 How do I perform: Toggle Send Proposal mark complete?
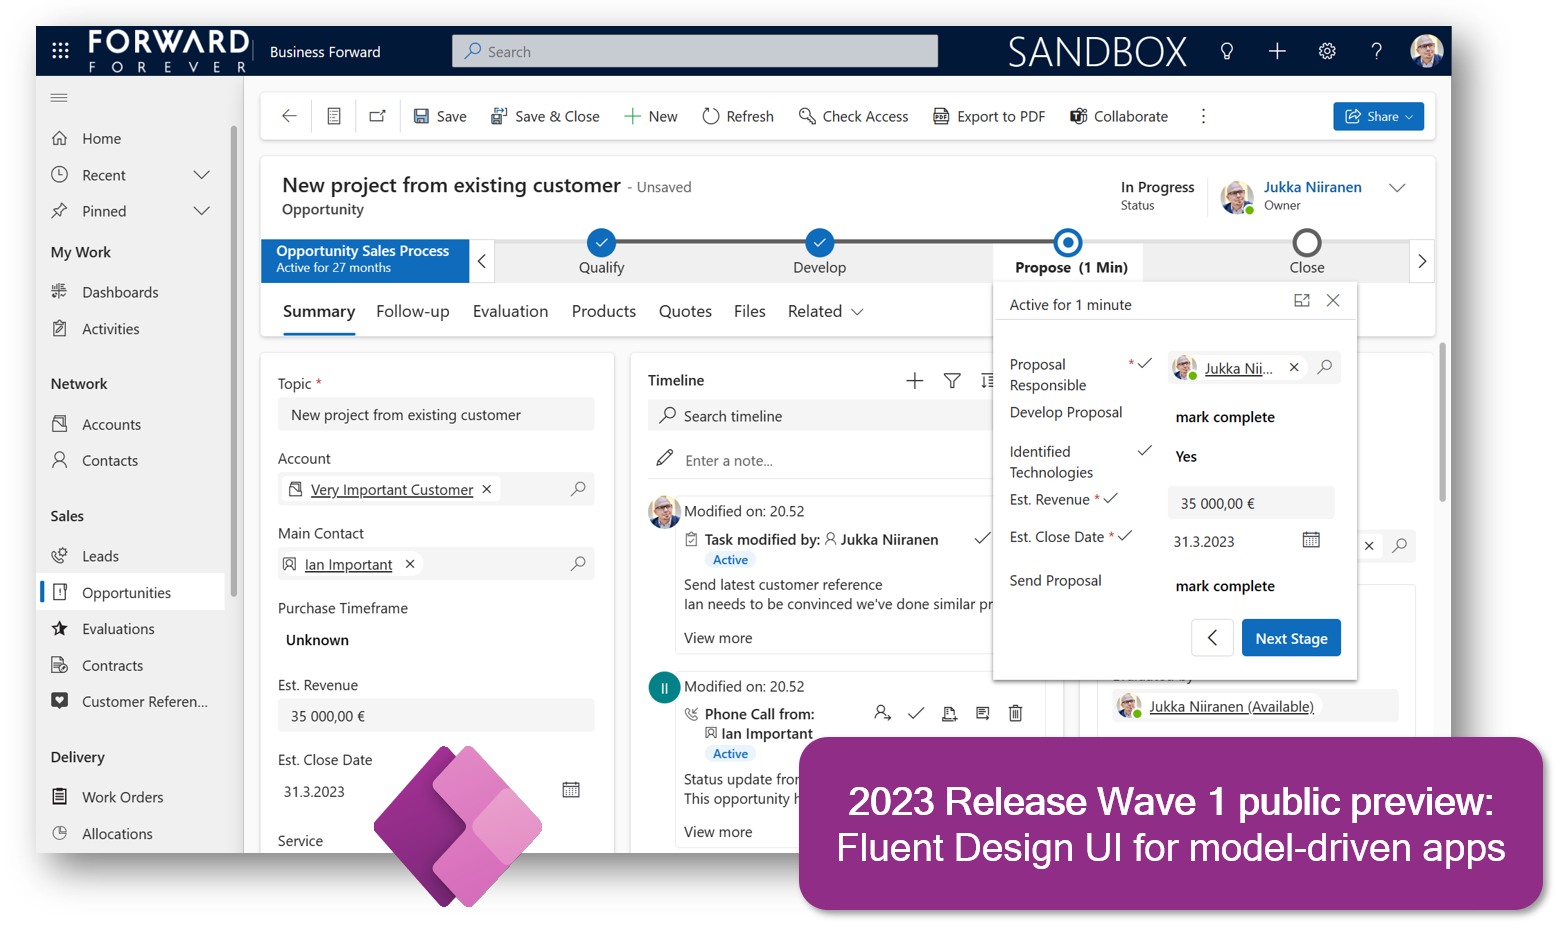point(1225,586)
